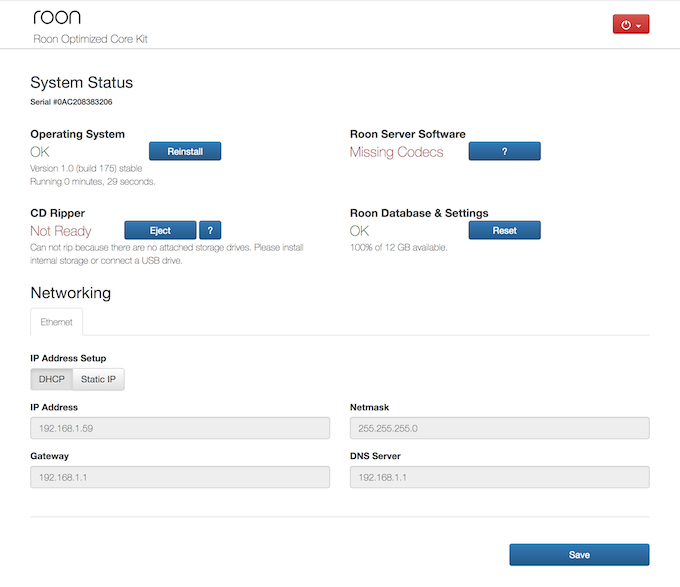The width and height of the screenshot is (680, 587).
Task: Click the Running 0 minutes, 29 seconds text
Action: (x=92, y=182)
